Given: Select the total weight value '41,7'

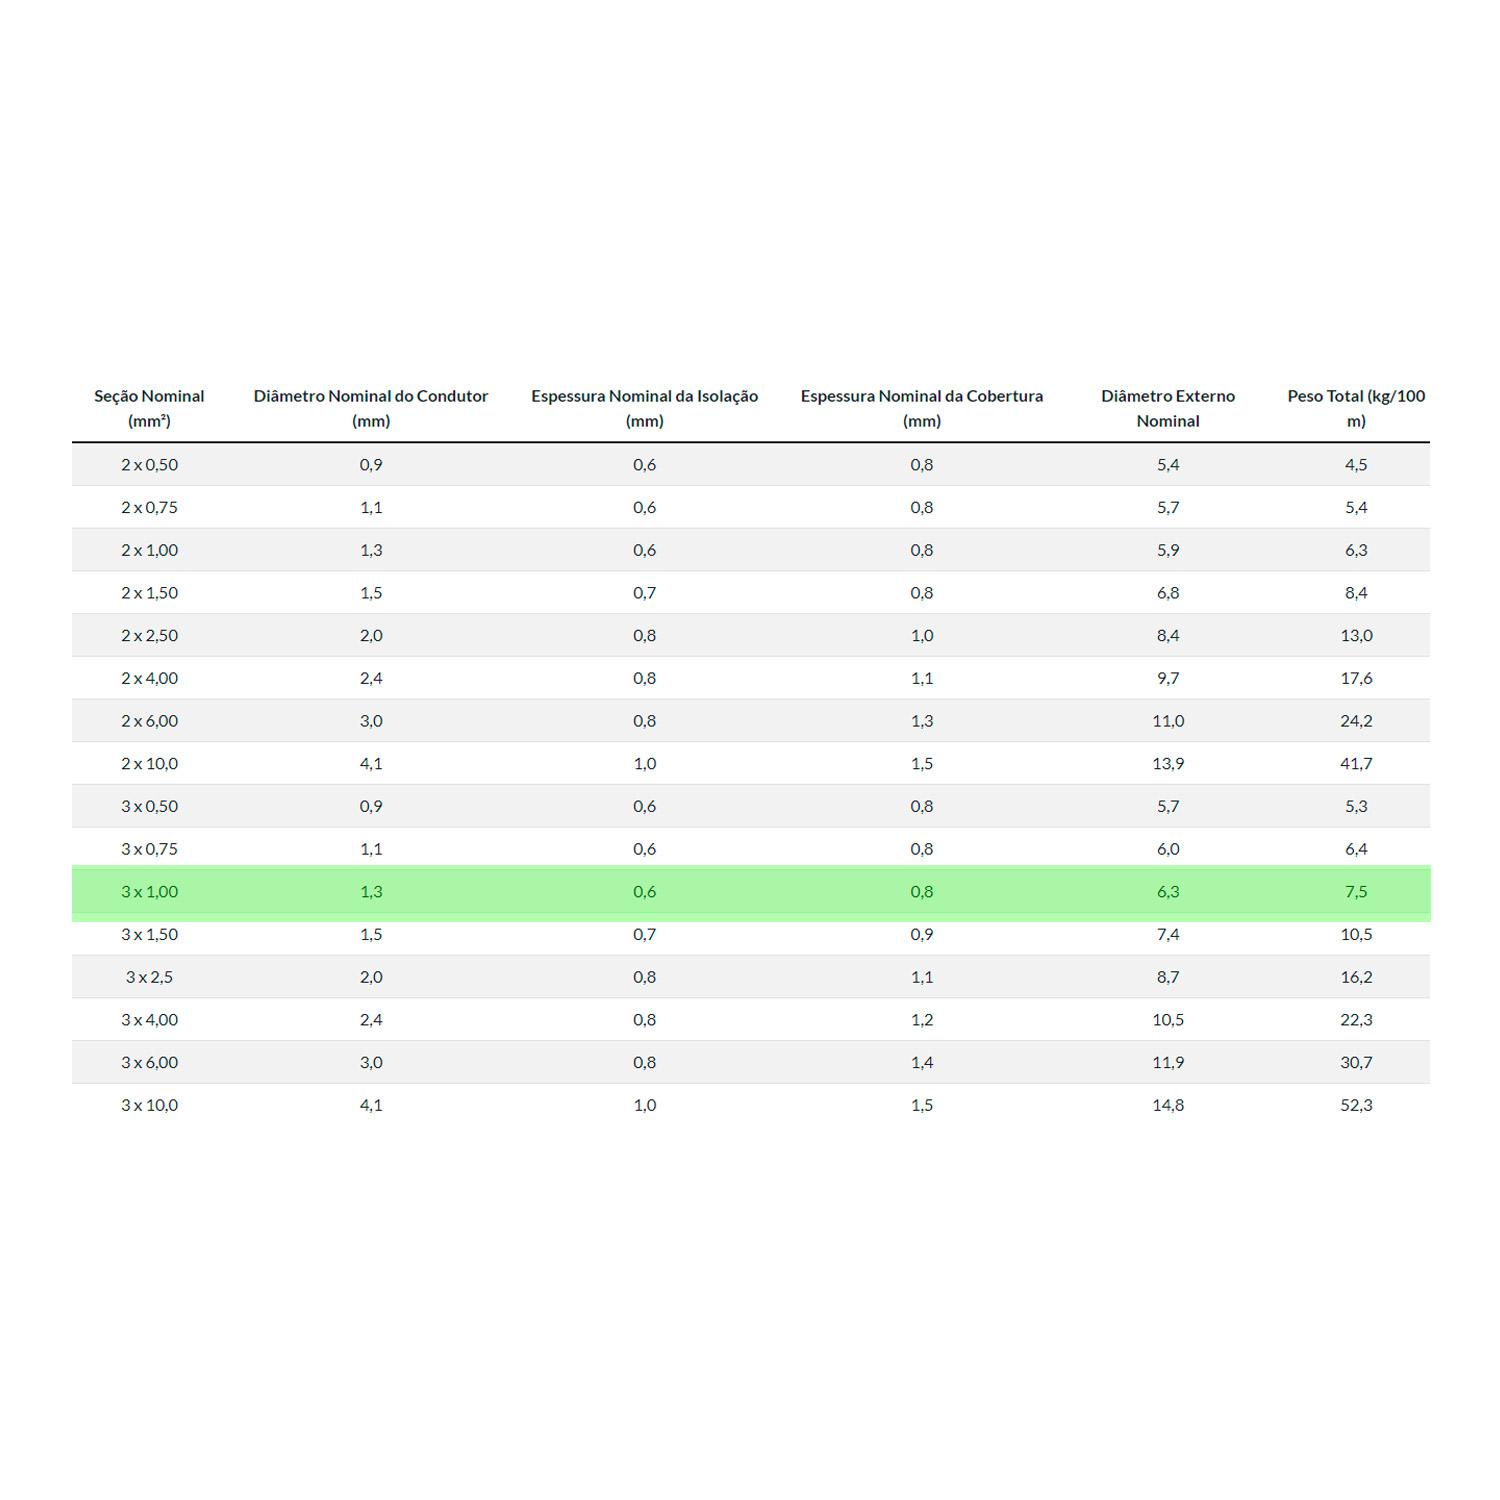Looking at the screenshot, I should tap(1355, 764).
